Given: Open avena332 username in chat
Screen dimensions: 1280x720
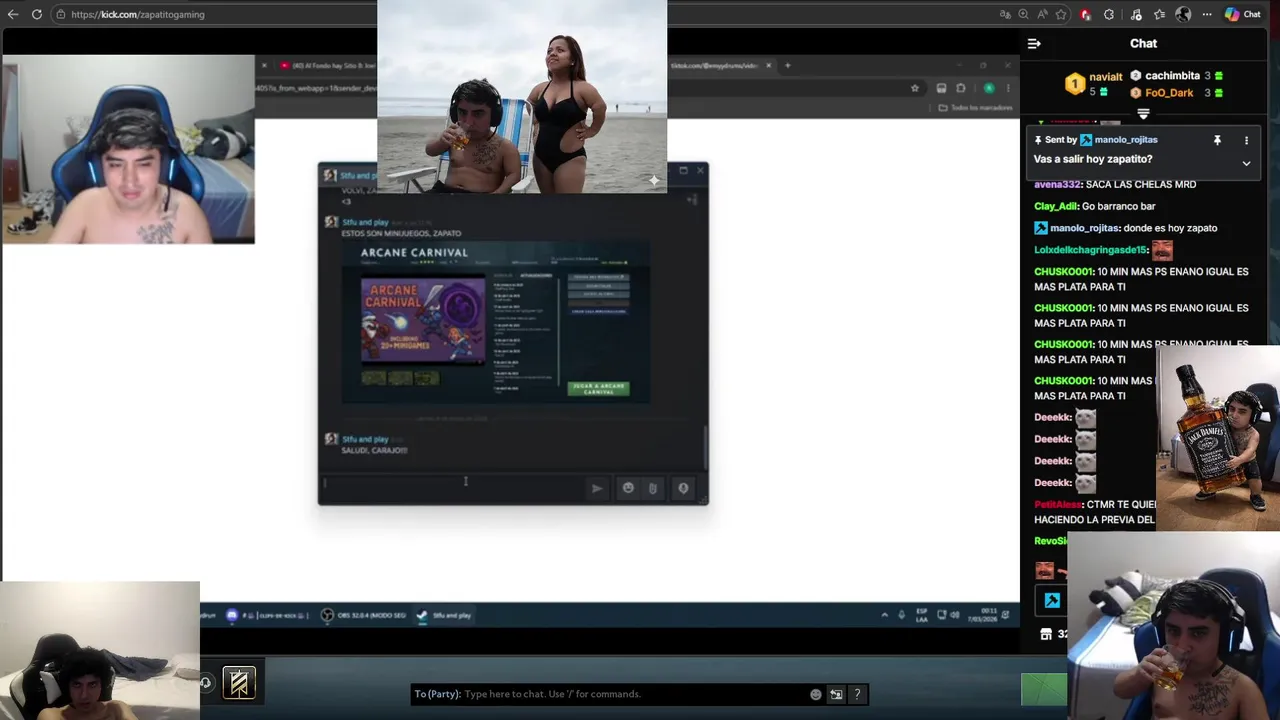Looking at the screenshot, I should point(1057,184).
